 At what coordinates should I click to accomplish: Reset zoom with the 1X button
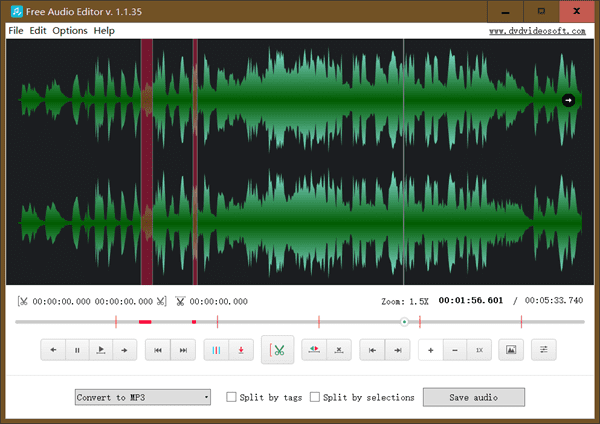[x=479, y=350]
